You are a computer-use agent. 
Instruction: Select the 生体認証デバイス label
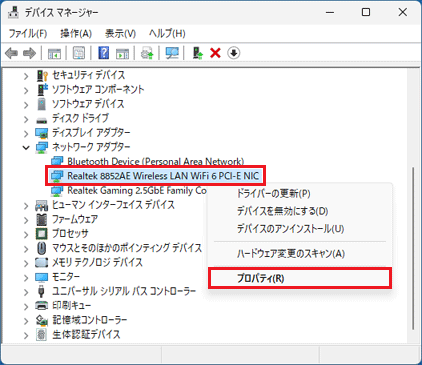(x=86, y=334)
